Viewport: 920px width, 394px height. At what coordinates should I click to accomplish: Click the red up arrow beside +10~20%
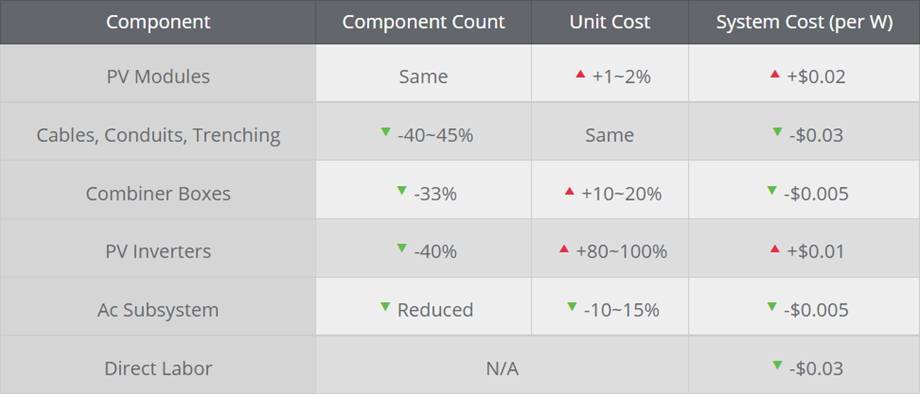click(569, 191)
